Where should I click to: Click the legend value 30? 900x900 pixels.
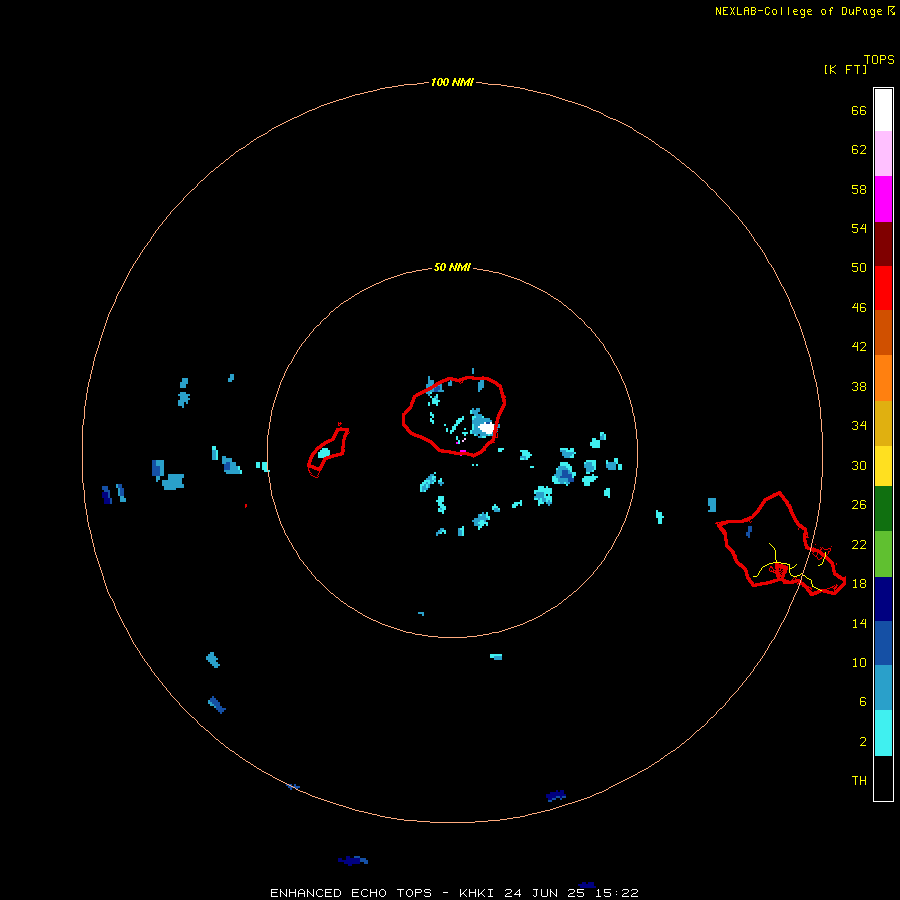coord(859,465)
